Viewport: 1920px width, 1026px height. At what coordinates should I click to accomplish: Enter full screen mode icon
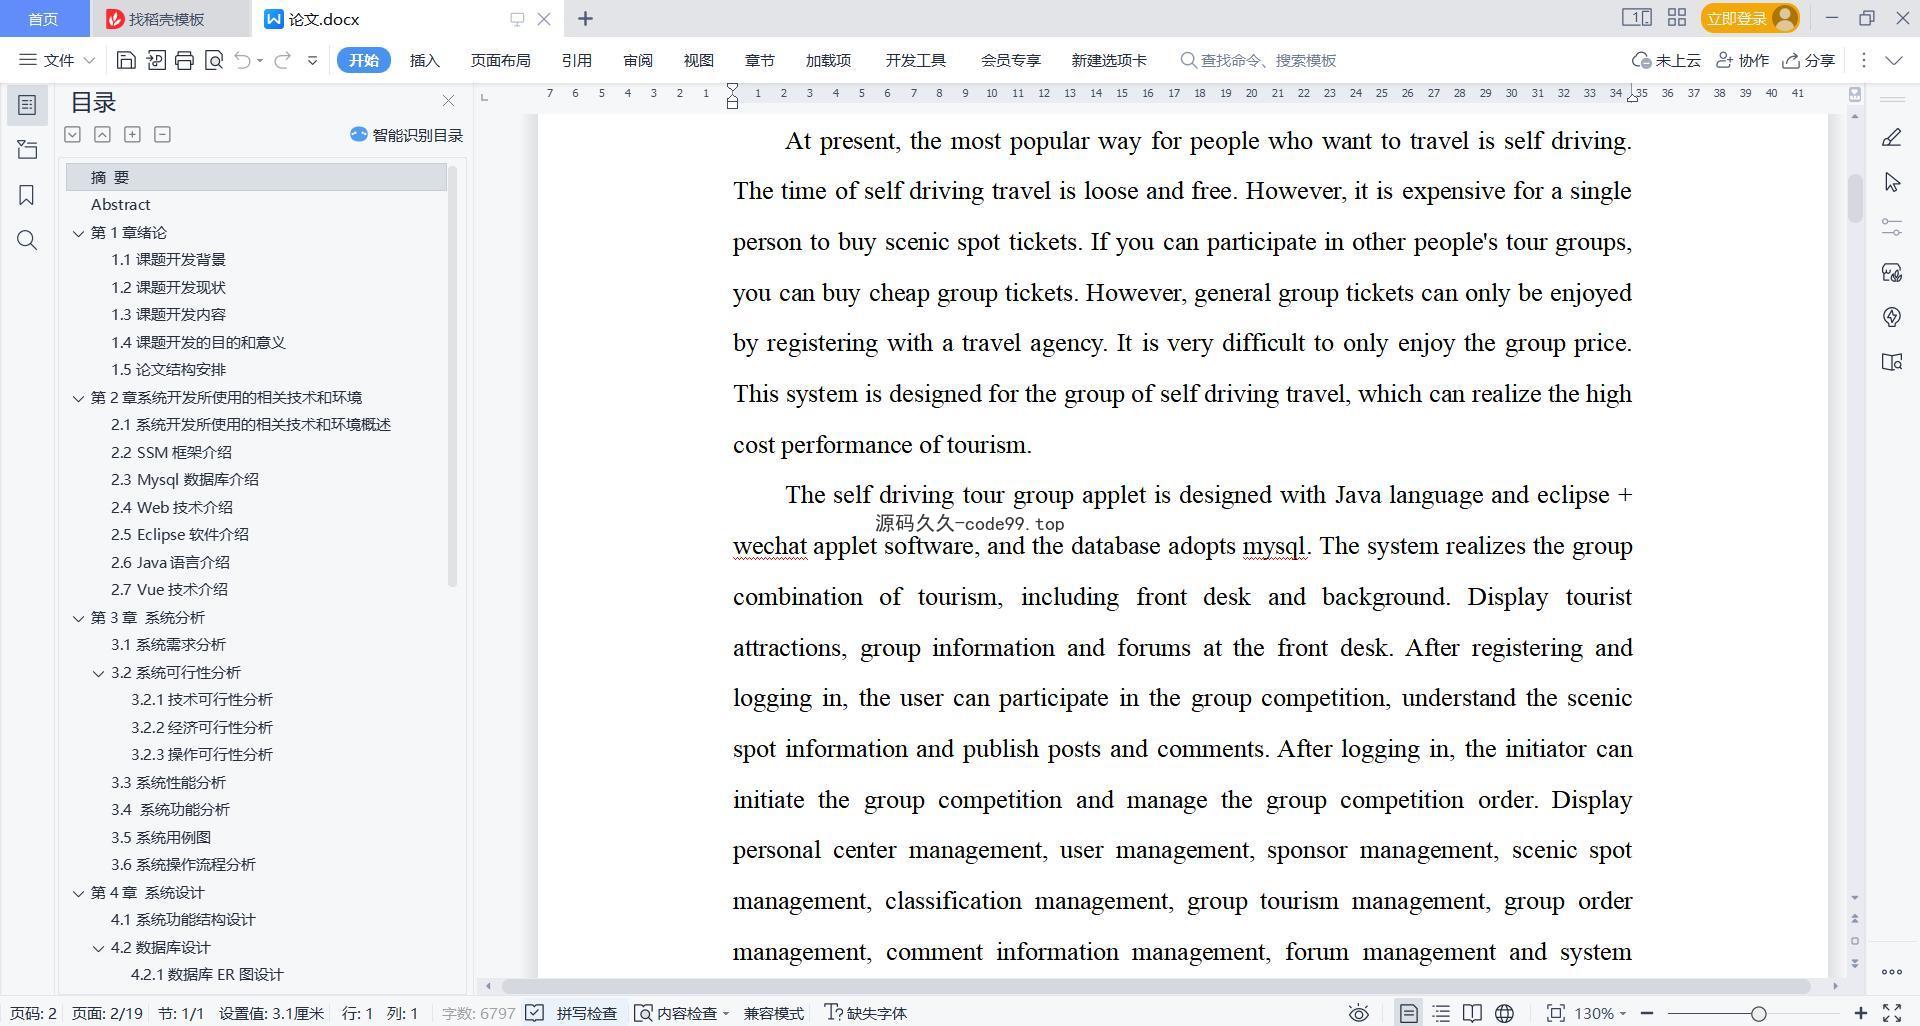(x=1892, y=1013)
